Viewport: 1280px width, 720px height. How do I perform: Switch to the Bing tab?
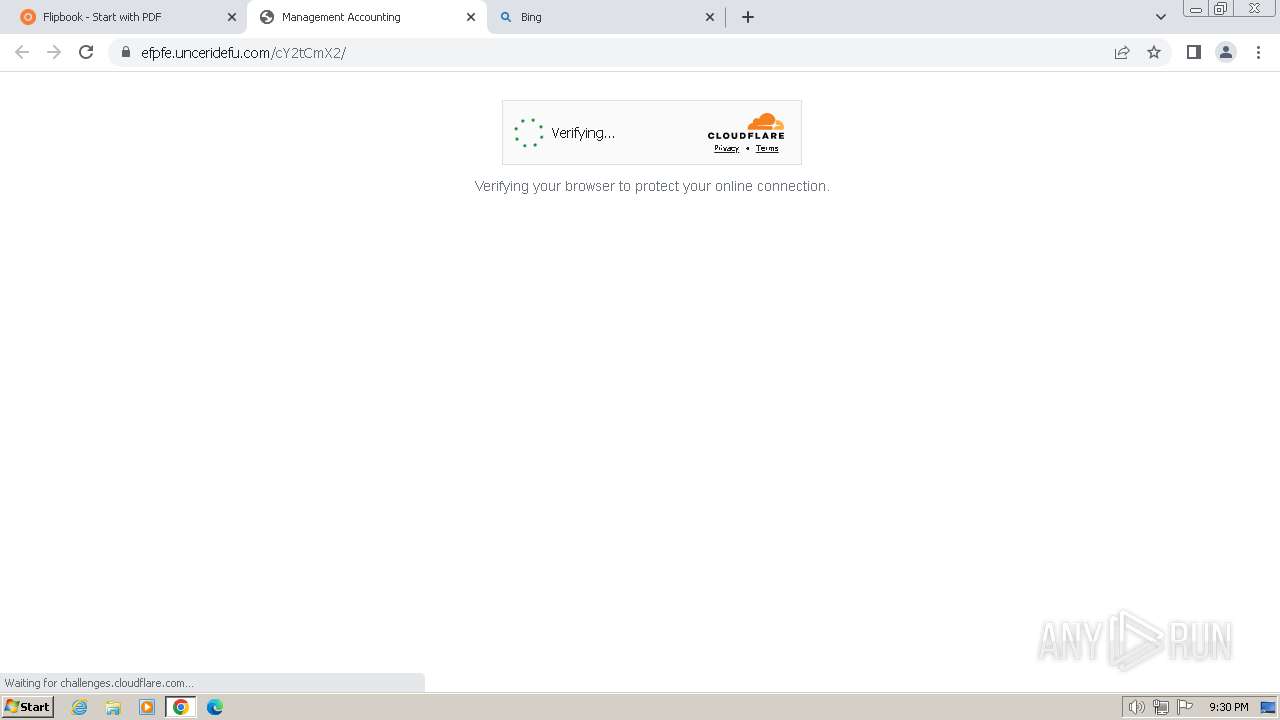(605, 17)
